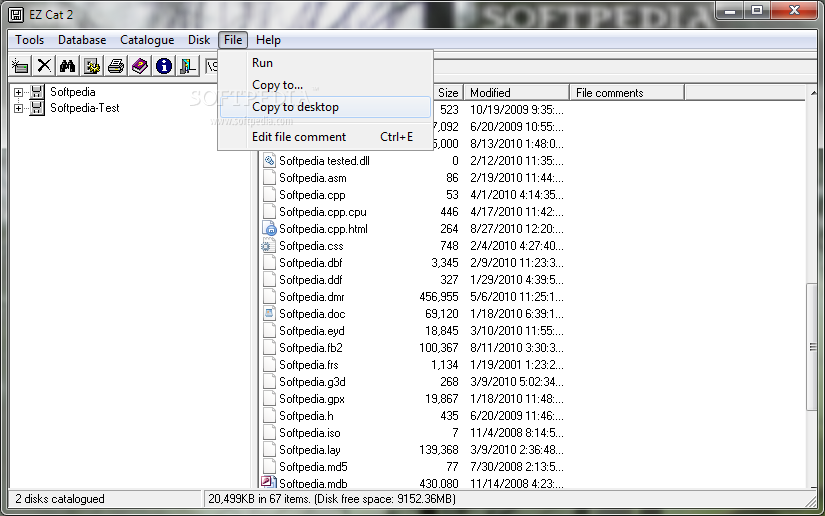Click the Softpedia.dmr file icon
Viewport: 825px width, 516px height.
[x=269, y=297]
